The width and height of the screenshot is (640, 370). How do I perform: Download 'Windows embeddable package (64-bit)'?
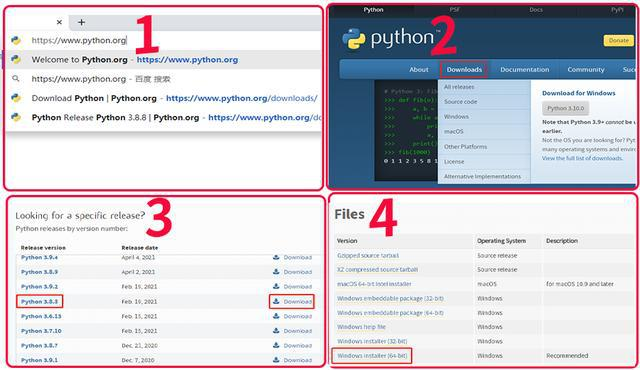tap(390, 313)
